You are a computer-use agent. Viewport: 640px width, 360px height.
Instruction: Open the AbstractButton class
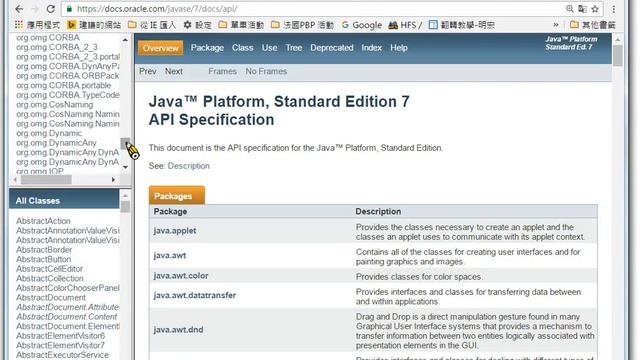click(44, 259)
